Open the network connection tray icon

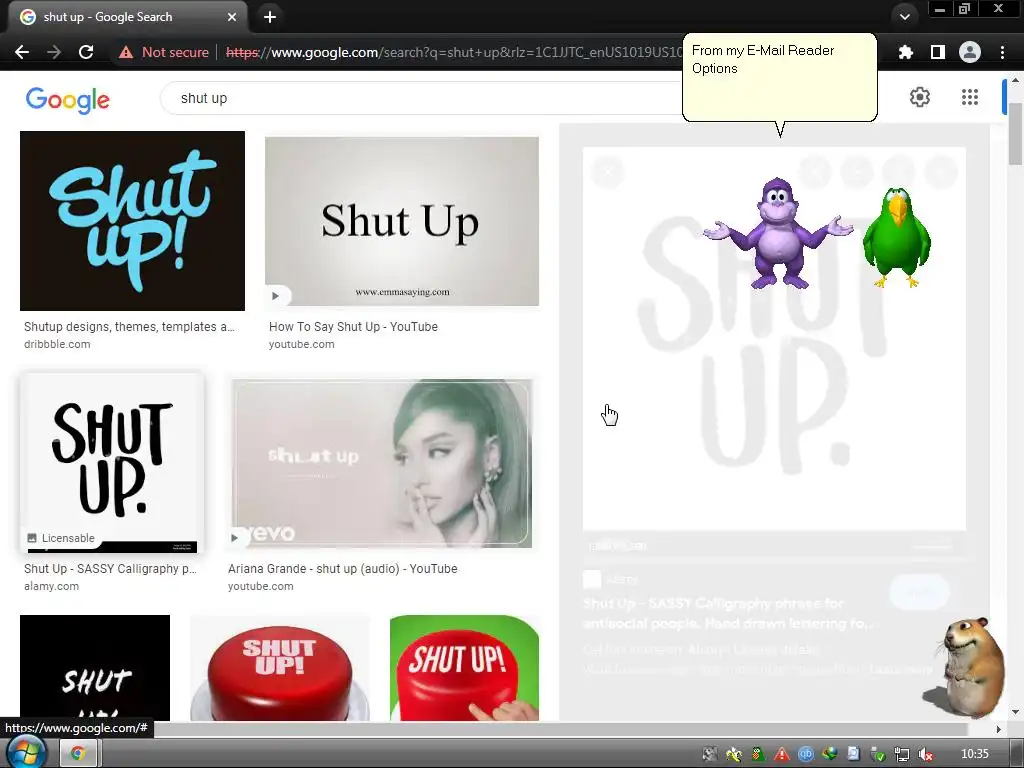pyautogui.click(x=901, y=754)
